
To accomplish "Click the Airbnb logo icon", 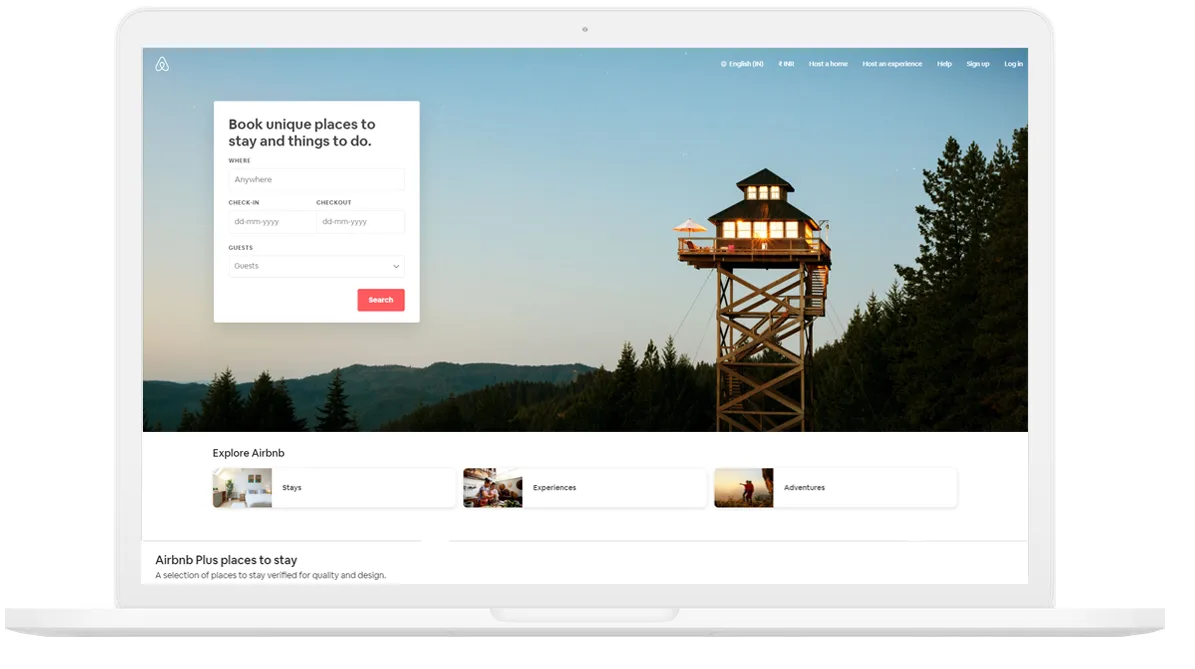I will [x=162, y=65].
